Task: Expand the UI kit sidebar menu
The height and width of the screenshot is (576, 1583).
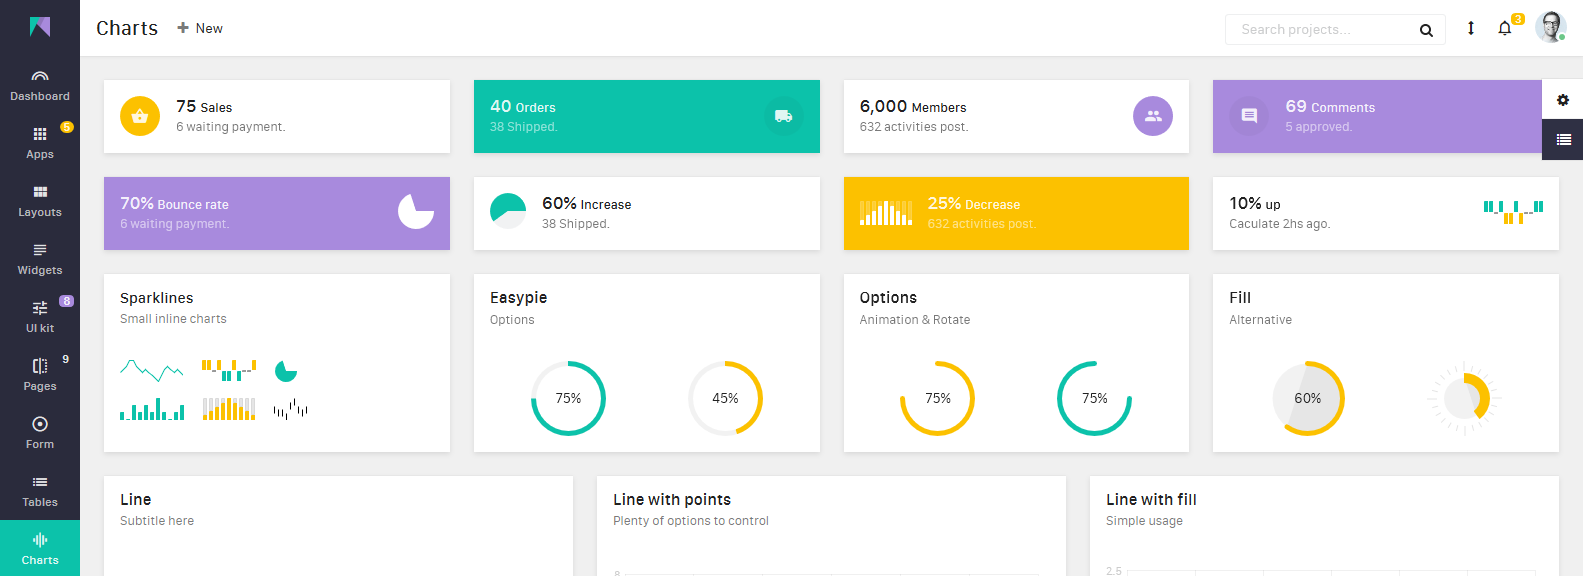Action: 40,316
